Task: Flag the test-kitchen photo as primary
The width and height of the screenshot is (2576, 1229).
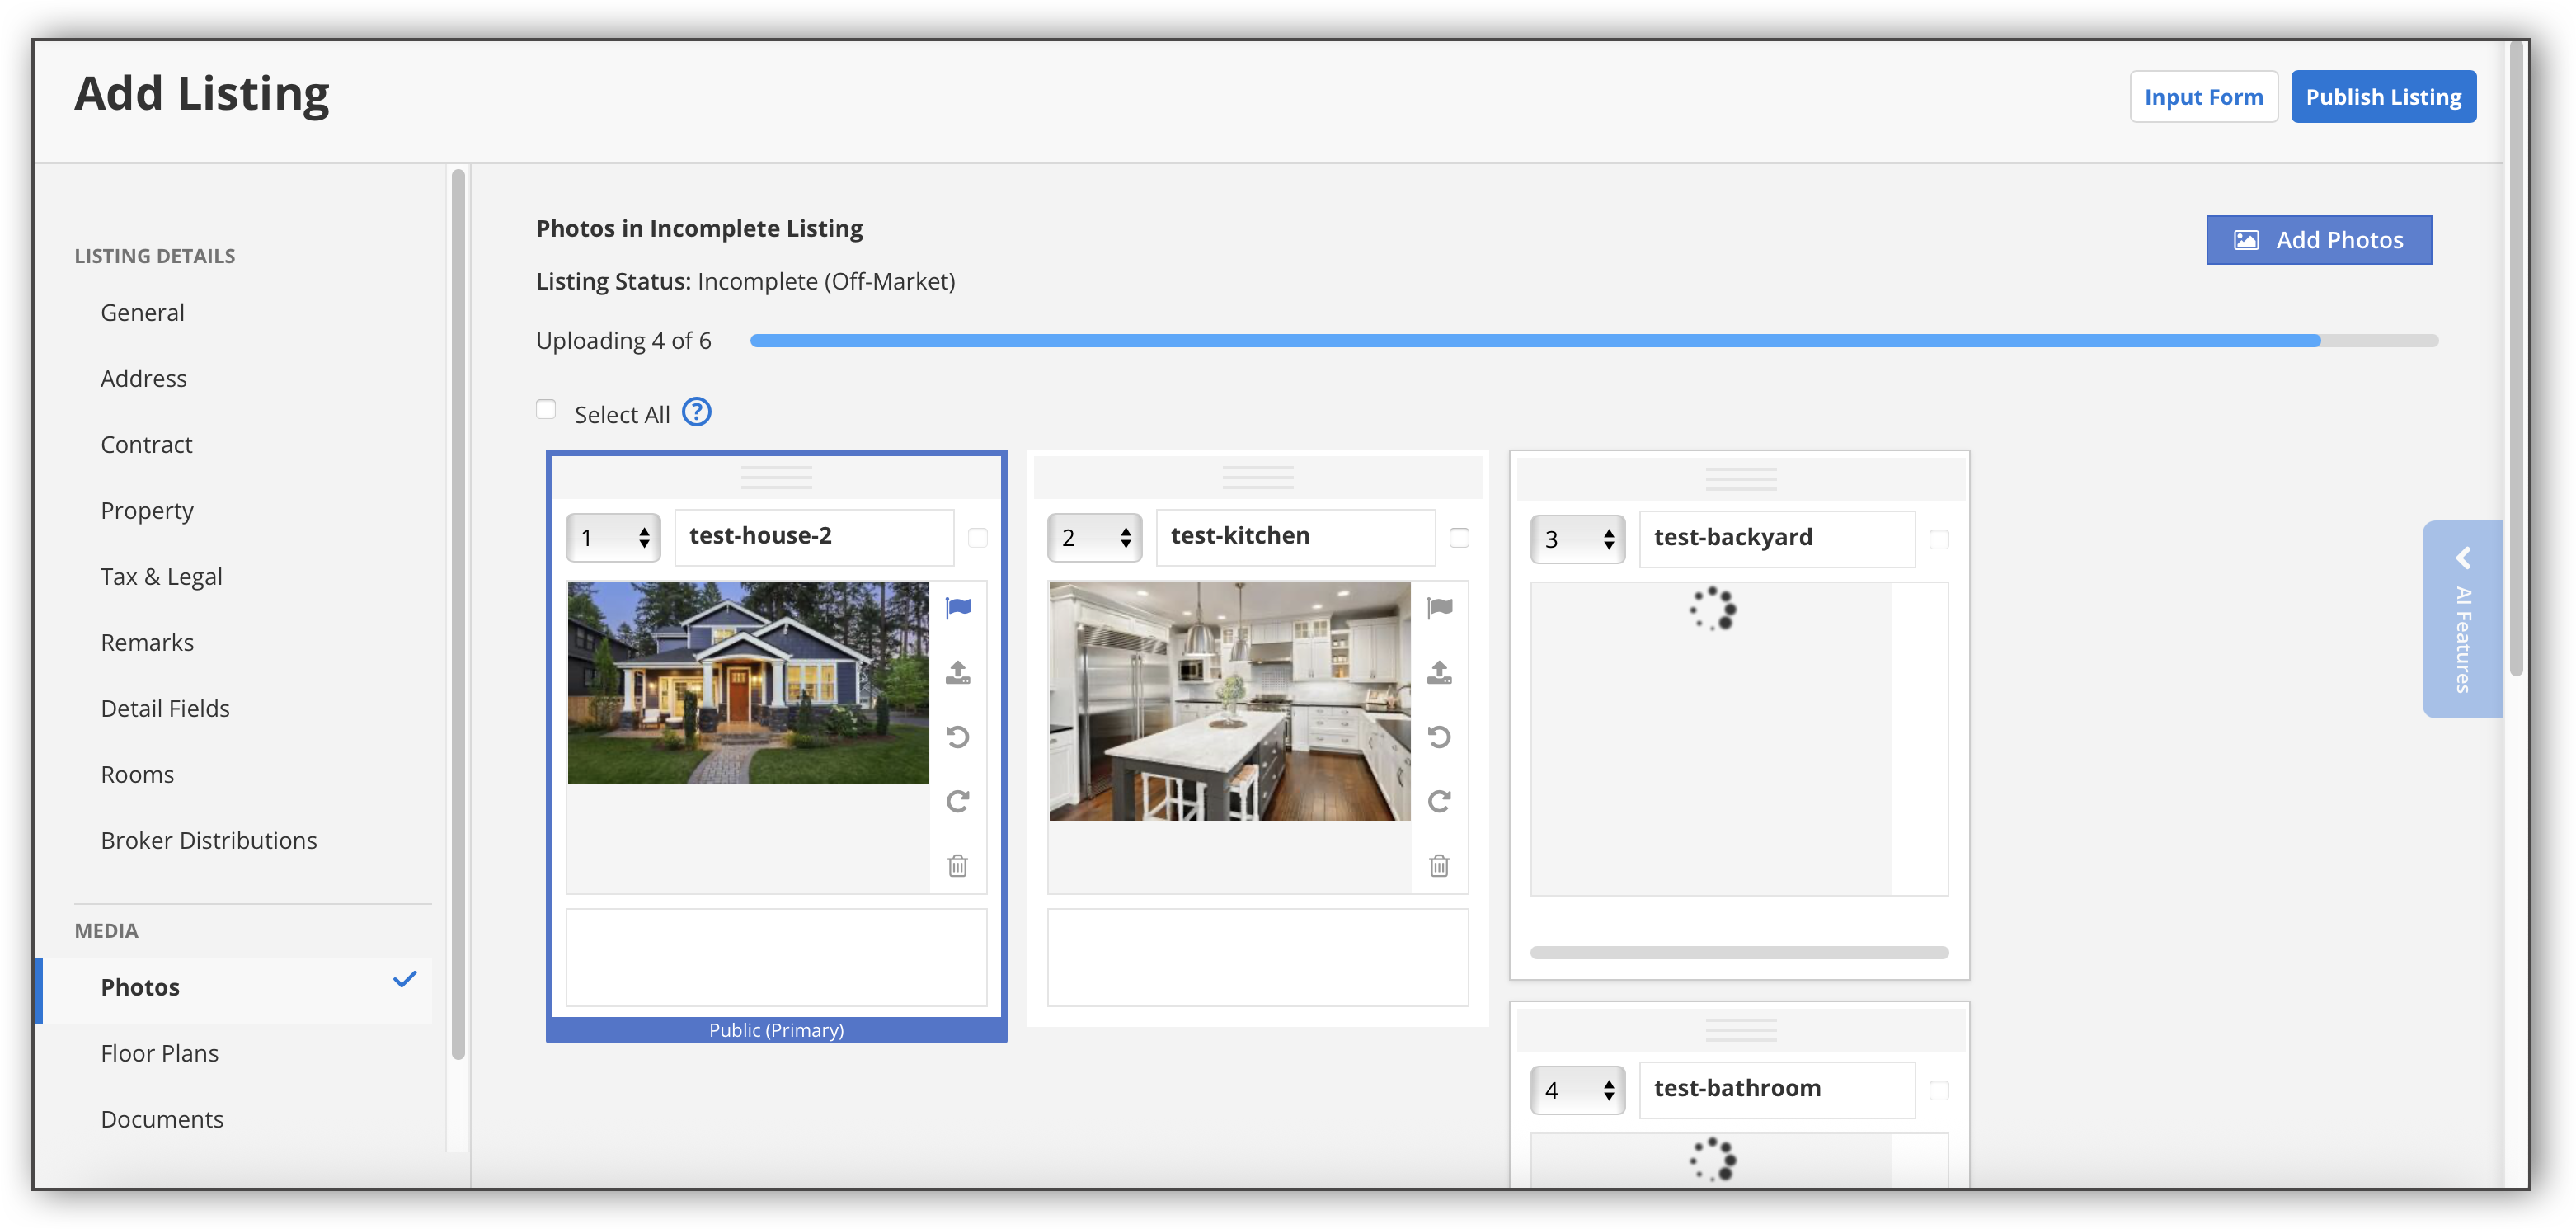Action: coord(1439,607)
